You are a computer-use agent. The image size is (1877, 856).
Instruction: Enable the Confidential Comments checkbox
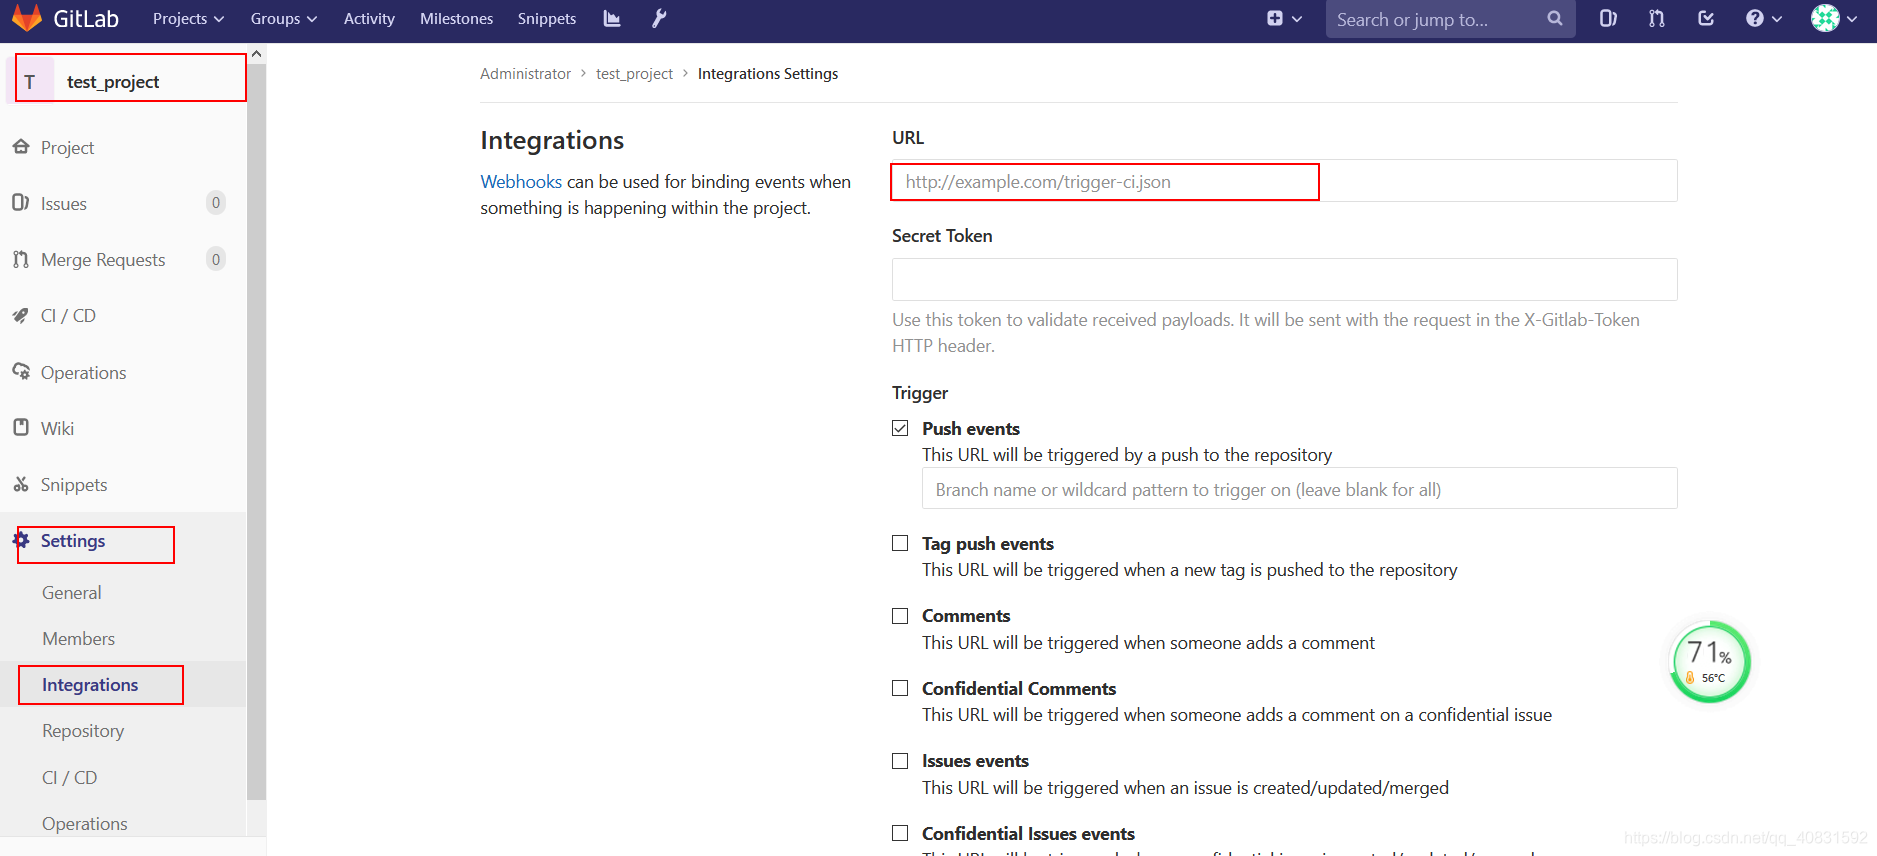point(900,688)
